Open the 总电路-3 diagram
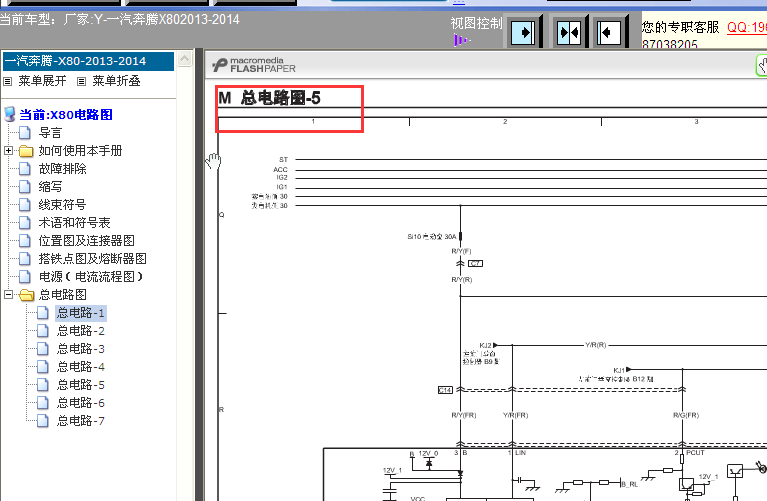Viewport: 767px width, 501px height. pyautogui.click(x=81, y=349)
